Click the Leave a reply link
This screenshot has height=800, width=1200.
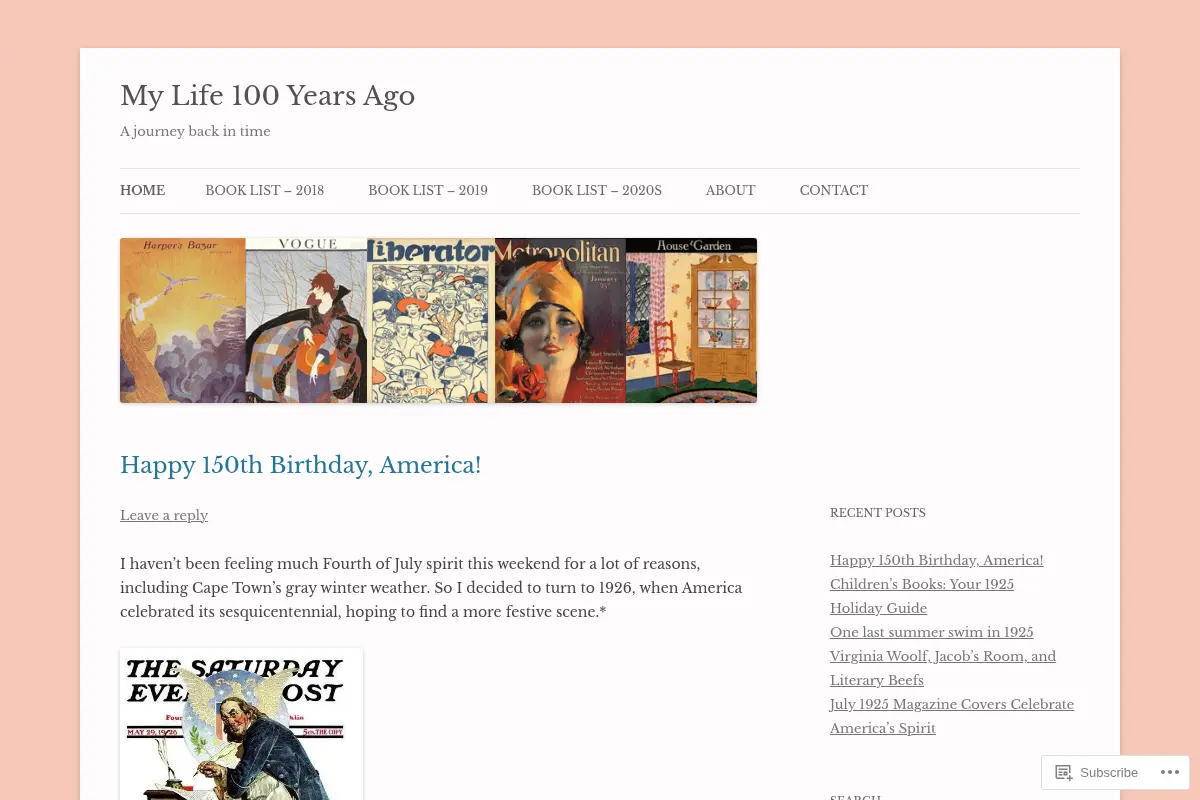pyautogui.click(x=164, y=515)
